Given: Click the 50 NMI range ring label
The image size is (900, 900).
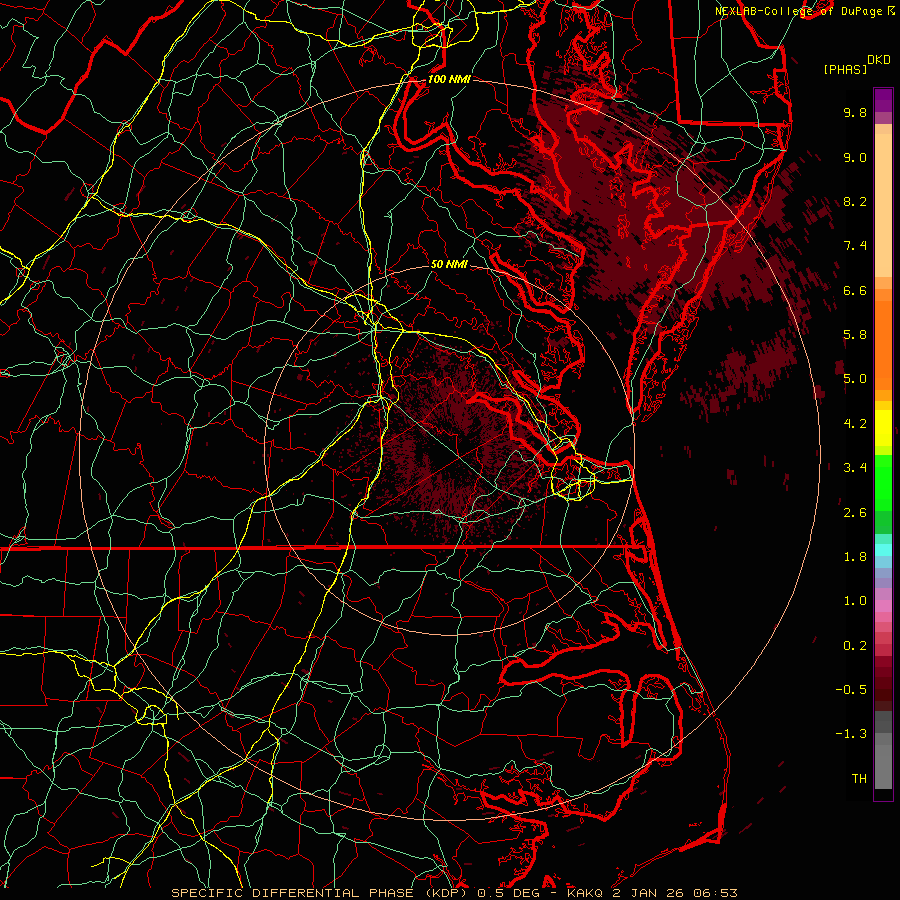Looking at the screenshot, I should 449,264.
